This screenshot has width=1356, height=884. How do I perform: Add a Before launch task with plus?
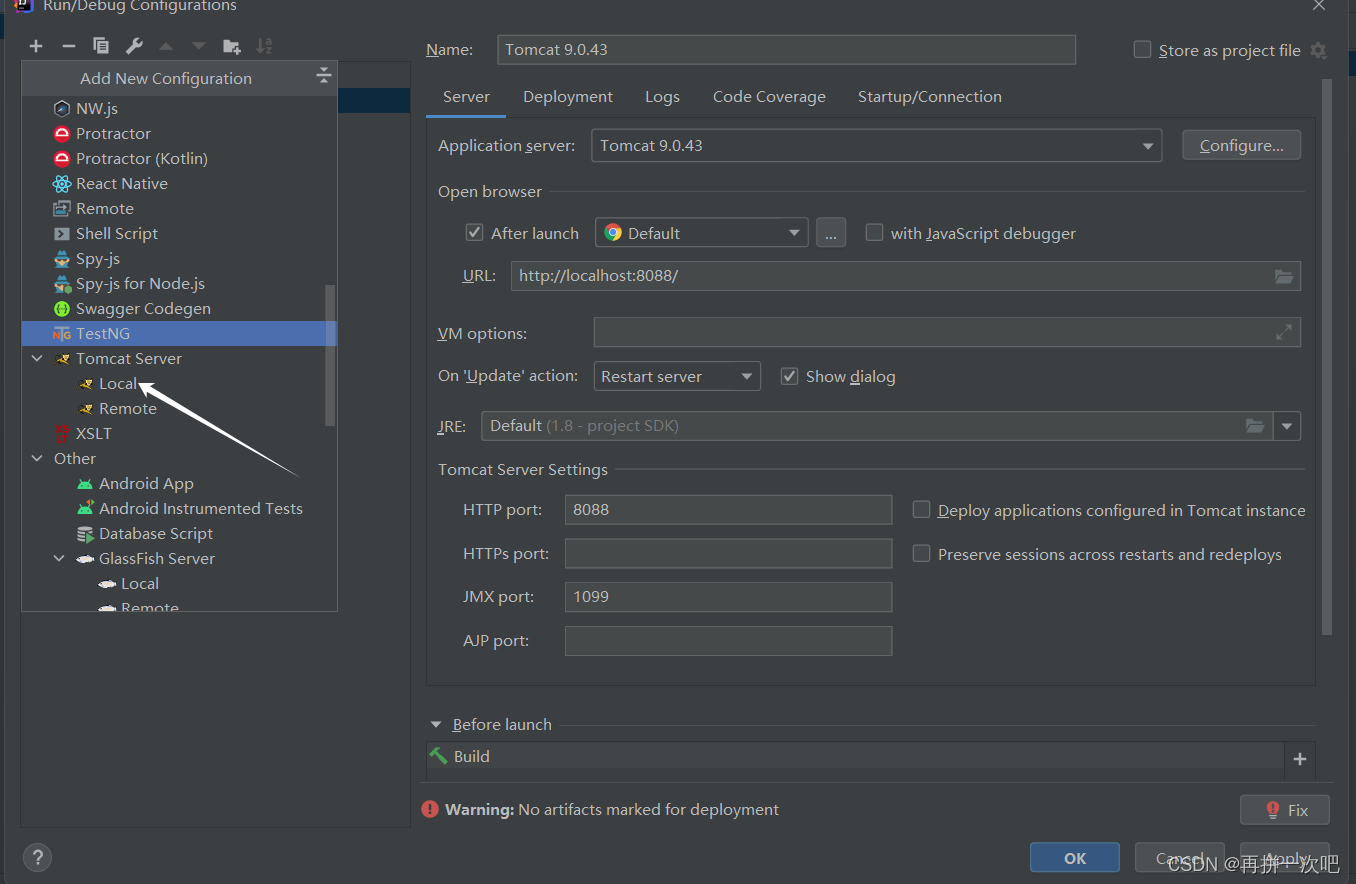click(1300, 759)
